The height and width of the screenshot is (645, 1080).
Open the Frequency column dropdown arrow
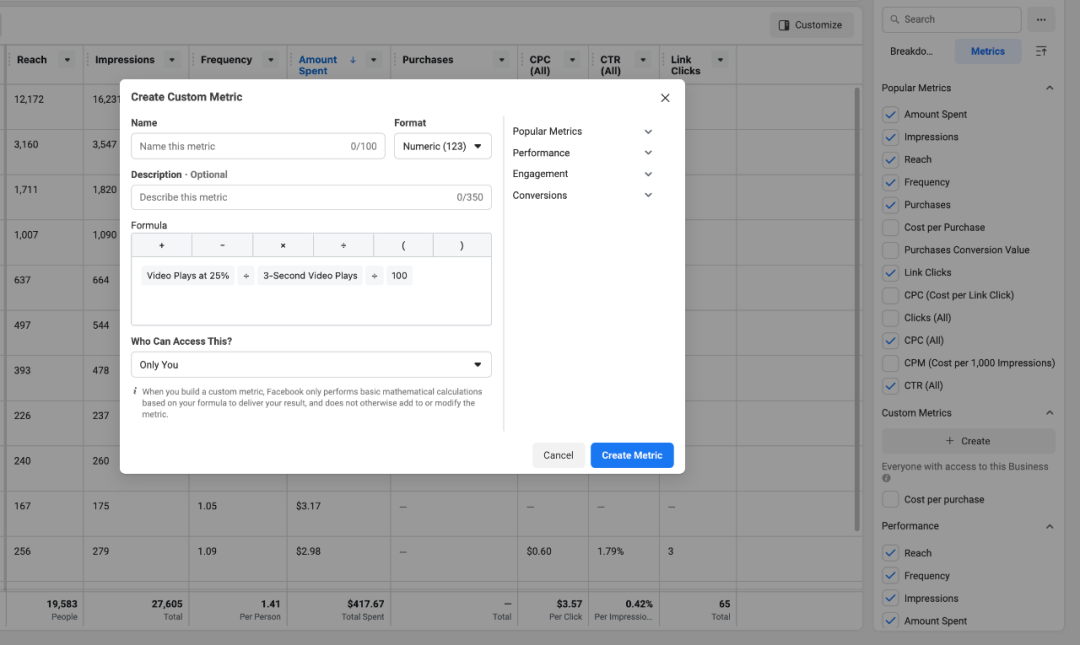pyautogui.click(x=271, y=60)
